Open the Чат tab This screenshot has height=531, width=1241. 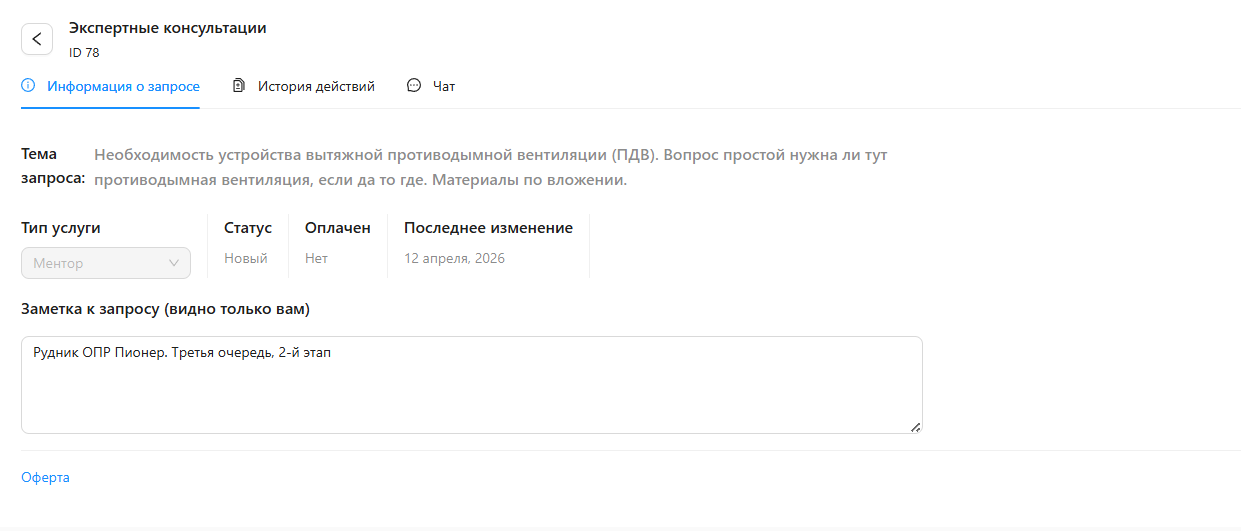431,87
